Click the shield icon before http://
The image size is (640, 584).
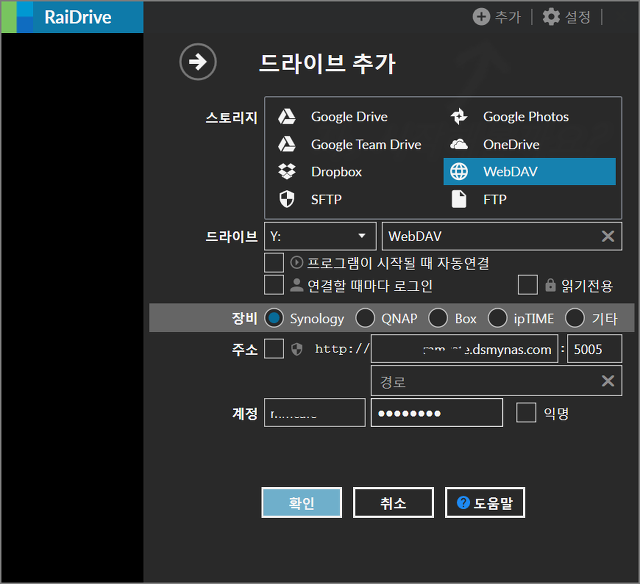tap(297, 349)
